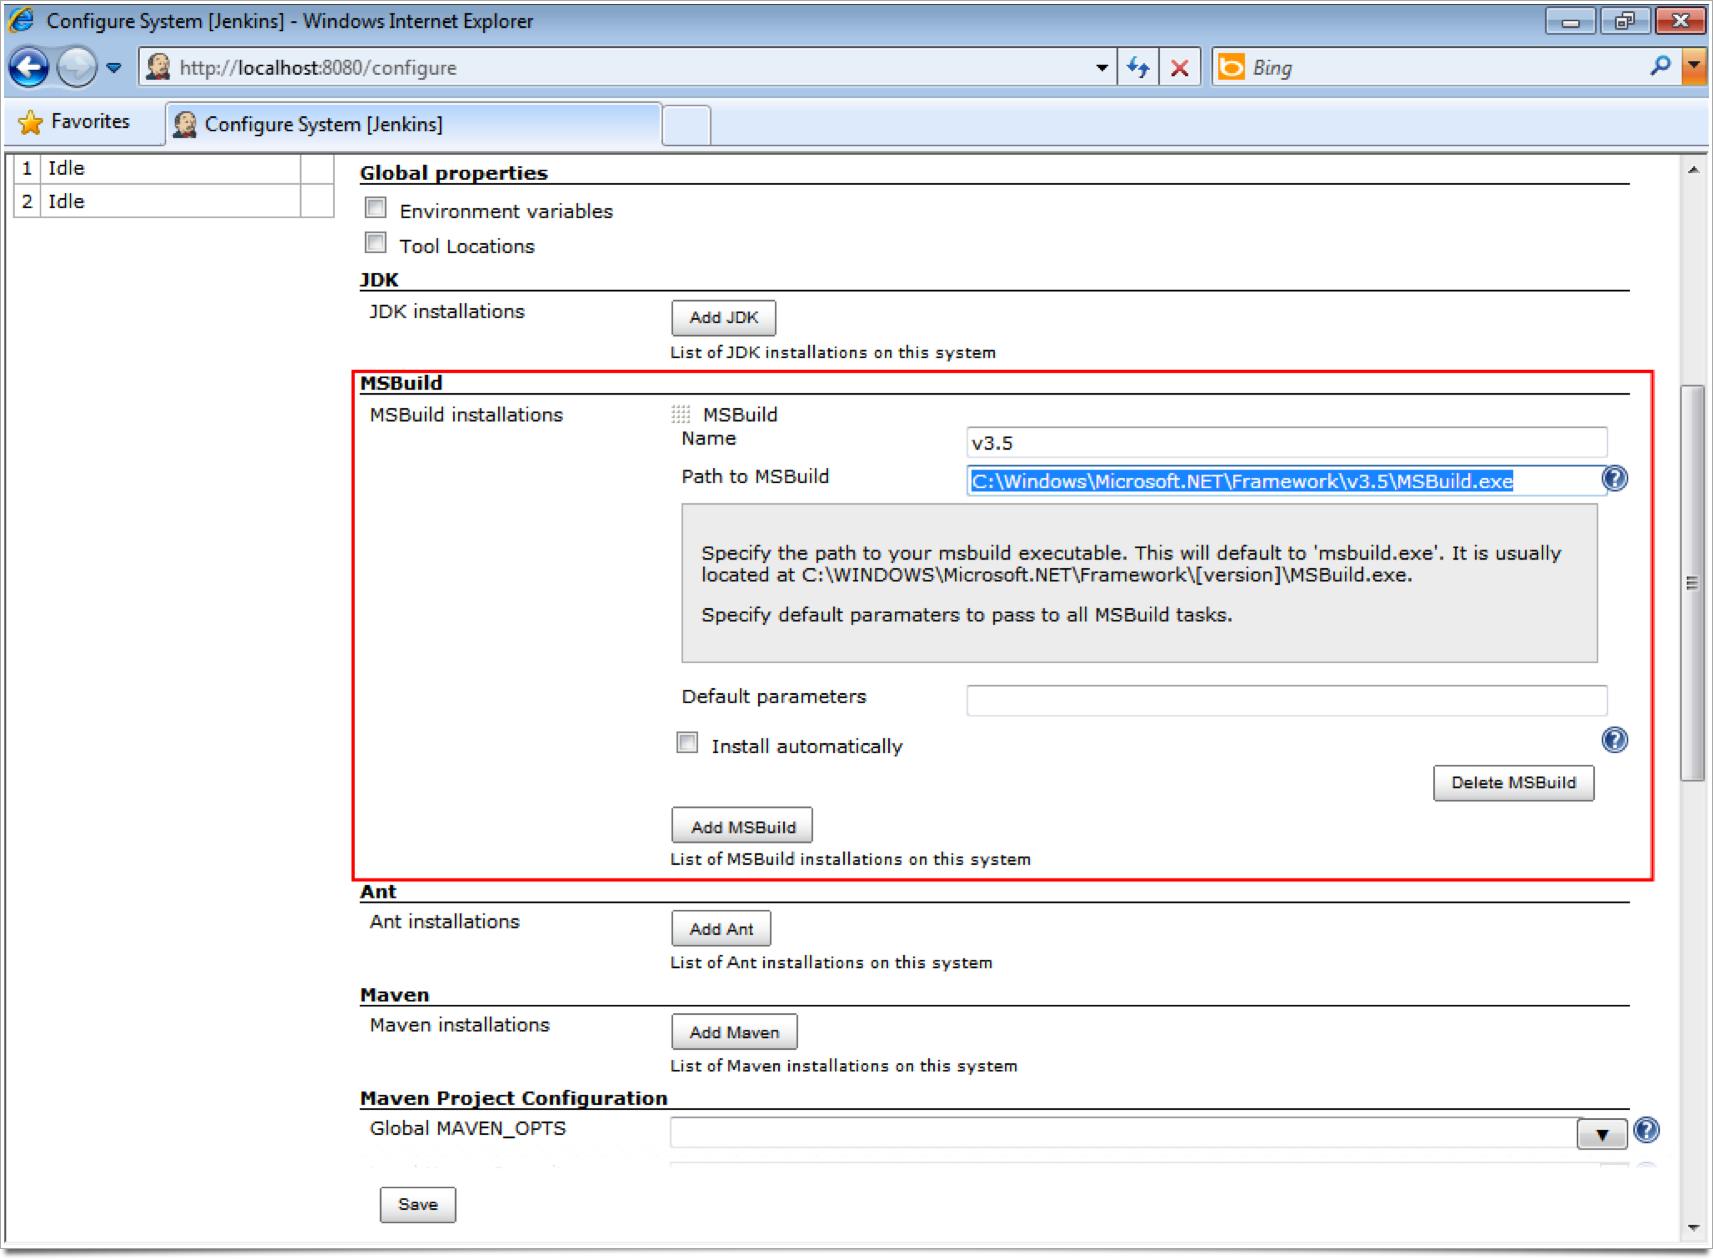The image size is (1713, 1259).
Task: Click the vertical scrollbar thumb
Action: (x=1693, y=583)
